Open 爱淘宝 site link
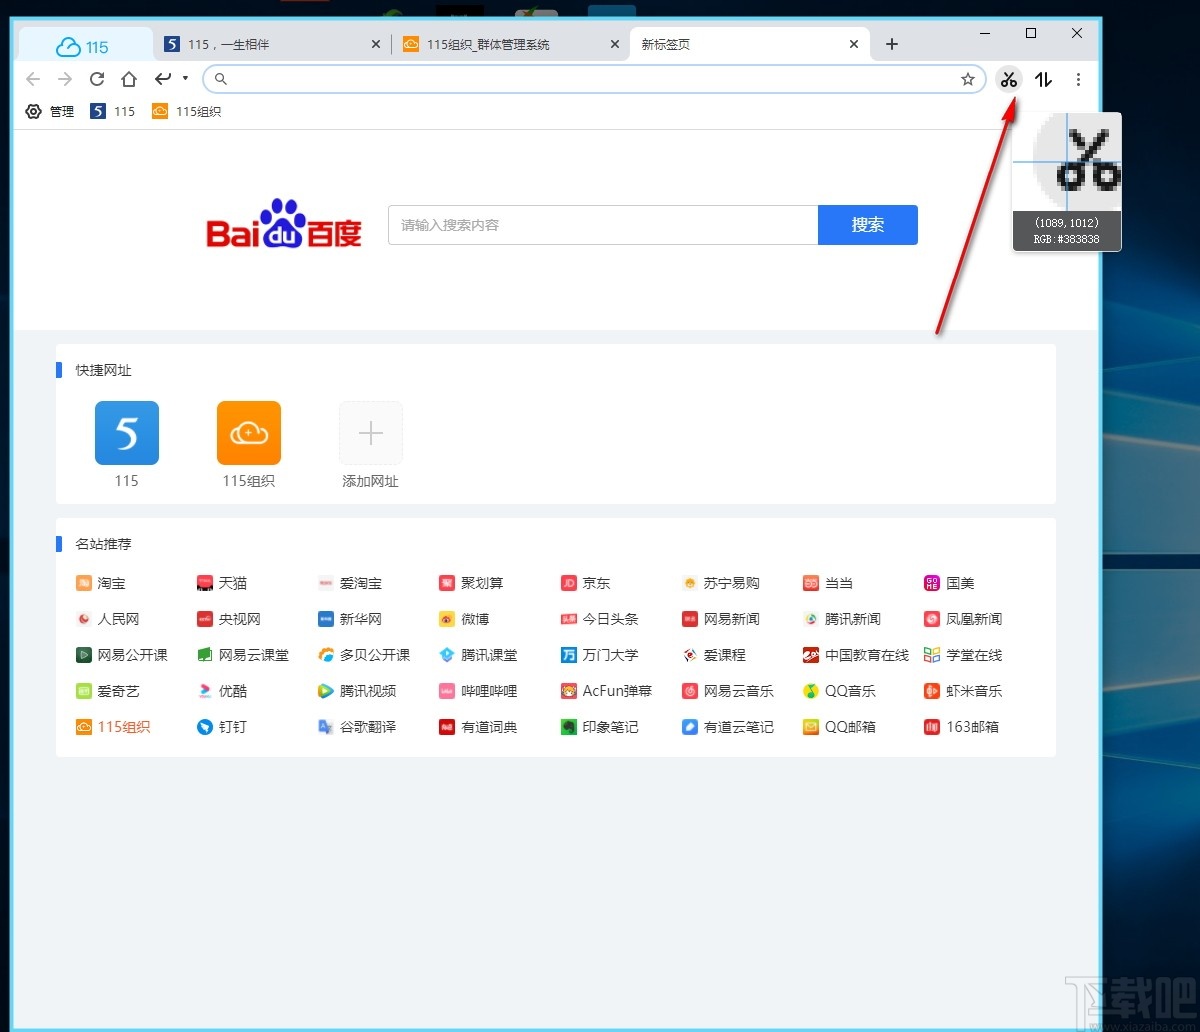The height and width of the screenshot is (1032, 1200). [350, 583]
